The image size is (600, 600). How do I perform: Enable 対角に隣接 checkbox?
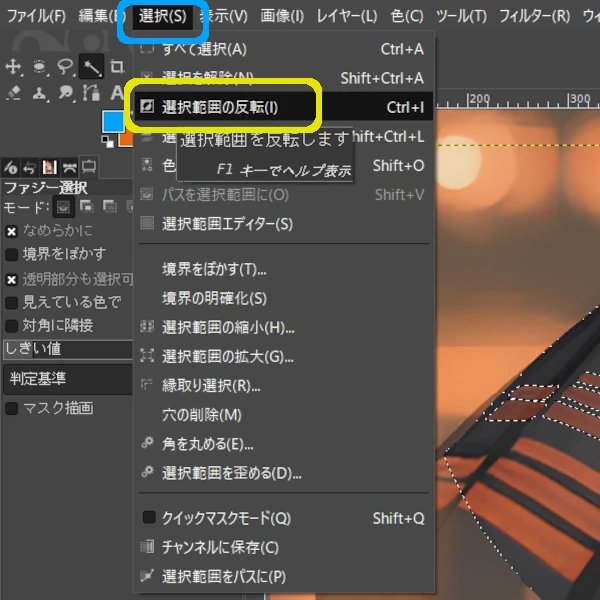click(11, 326)
